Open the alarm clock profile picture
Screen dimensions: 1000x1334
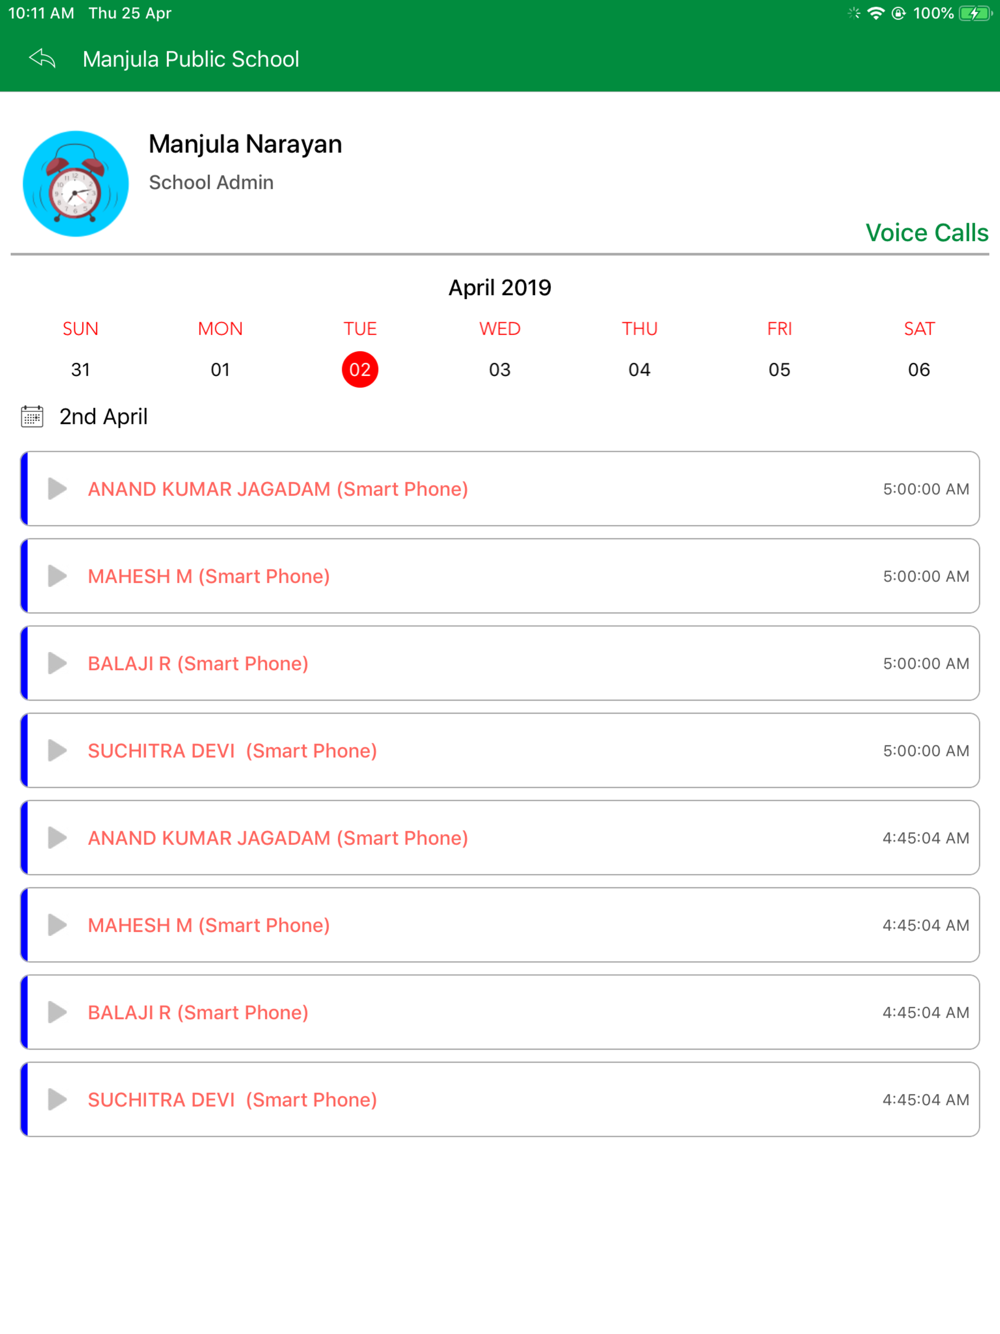click(76, 184)
